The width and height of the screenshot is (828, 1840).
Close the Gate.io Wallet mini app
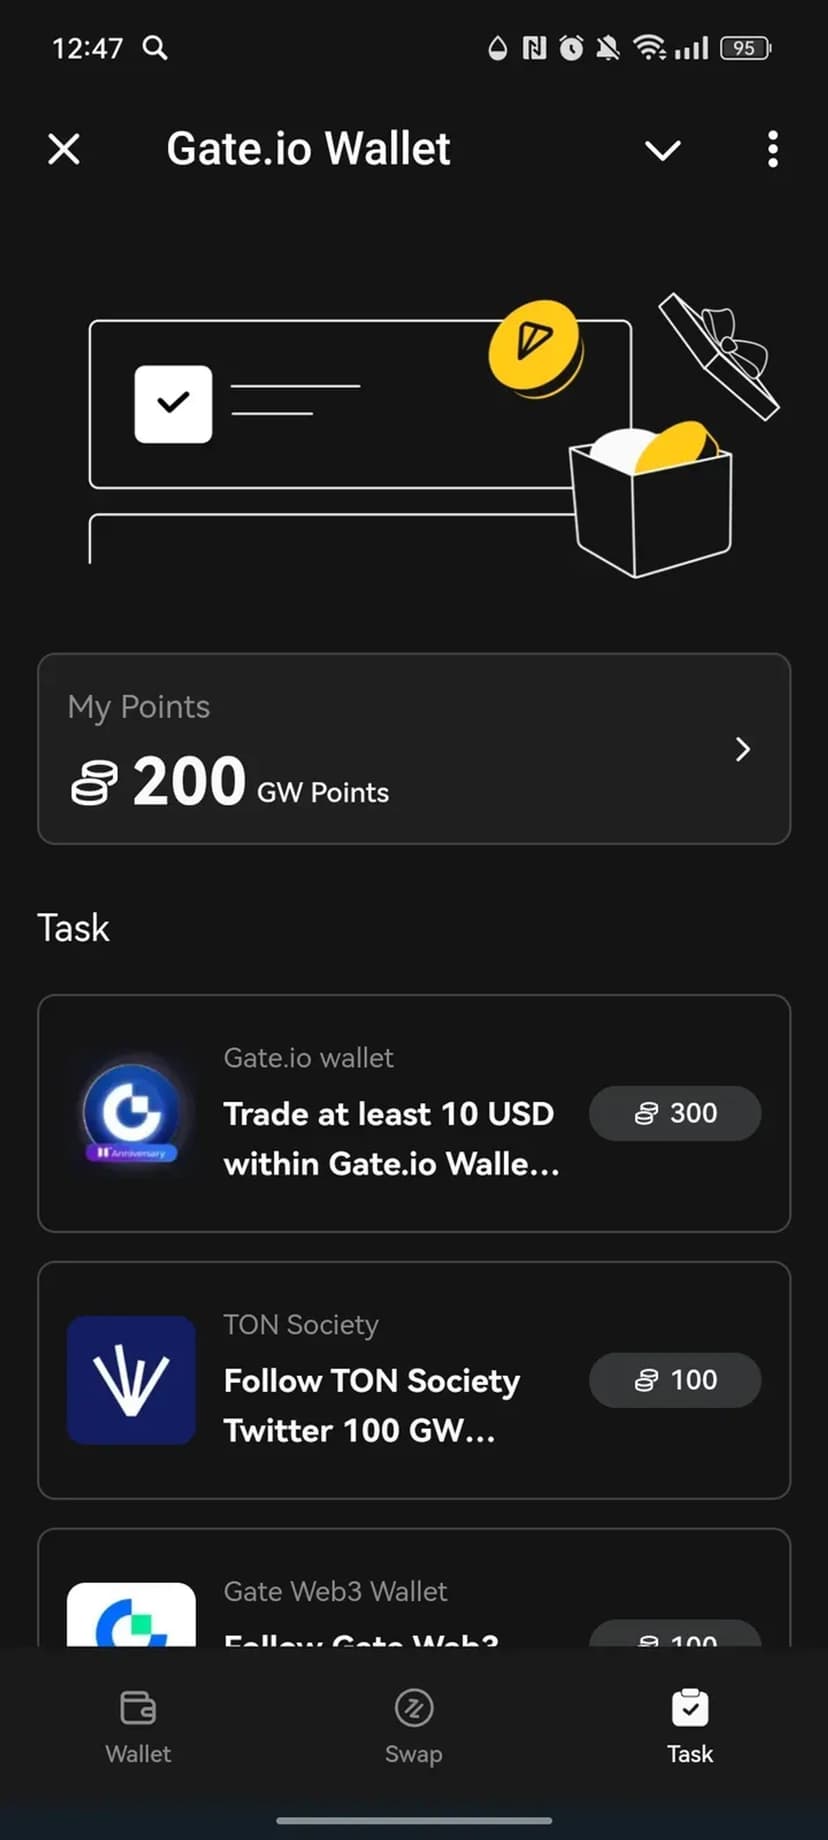pyautogui.click(x=64, y=150)
